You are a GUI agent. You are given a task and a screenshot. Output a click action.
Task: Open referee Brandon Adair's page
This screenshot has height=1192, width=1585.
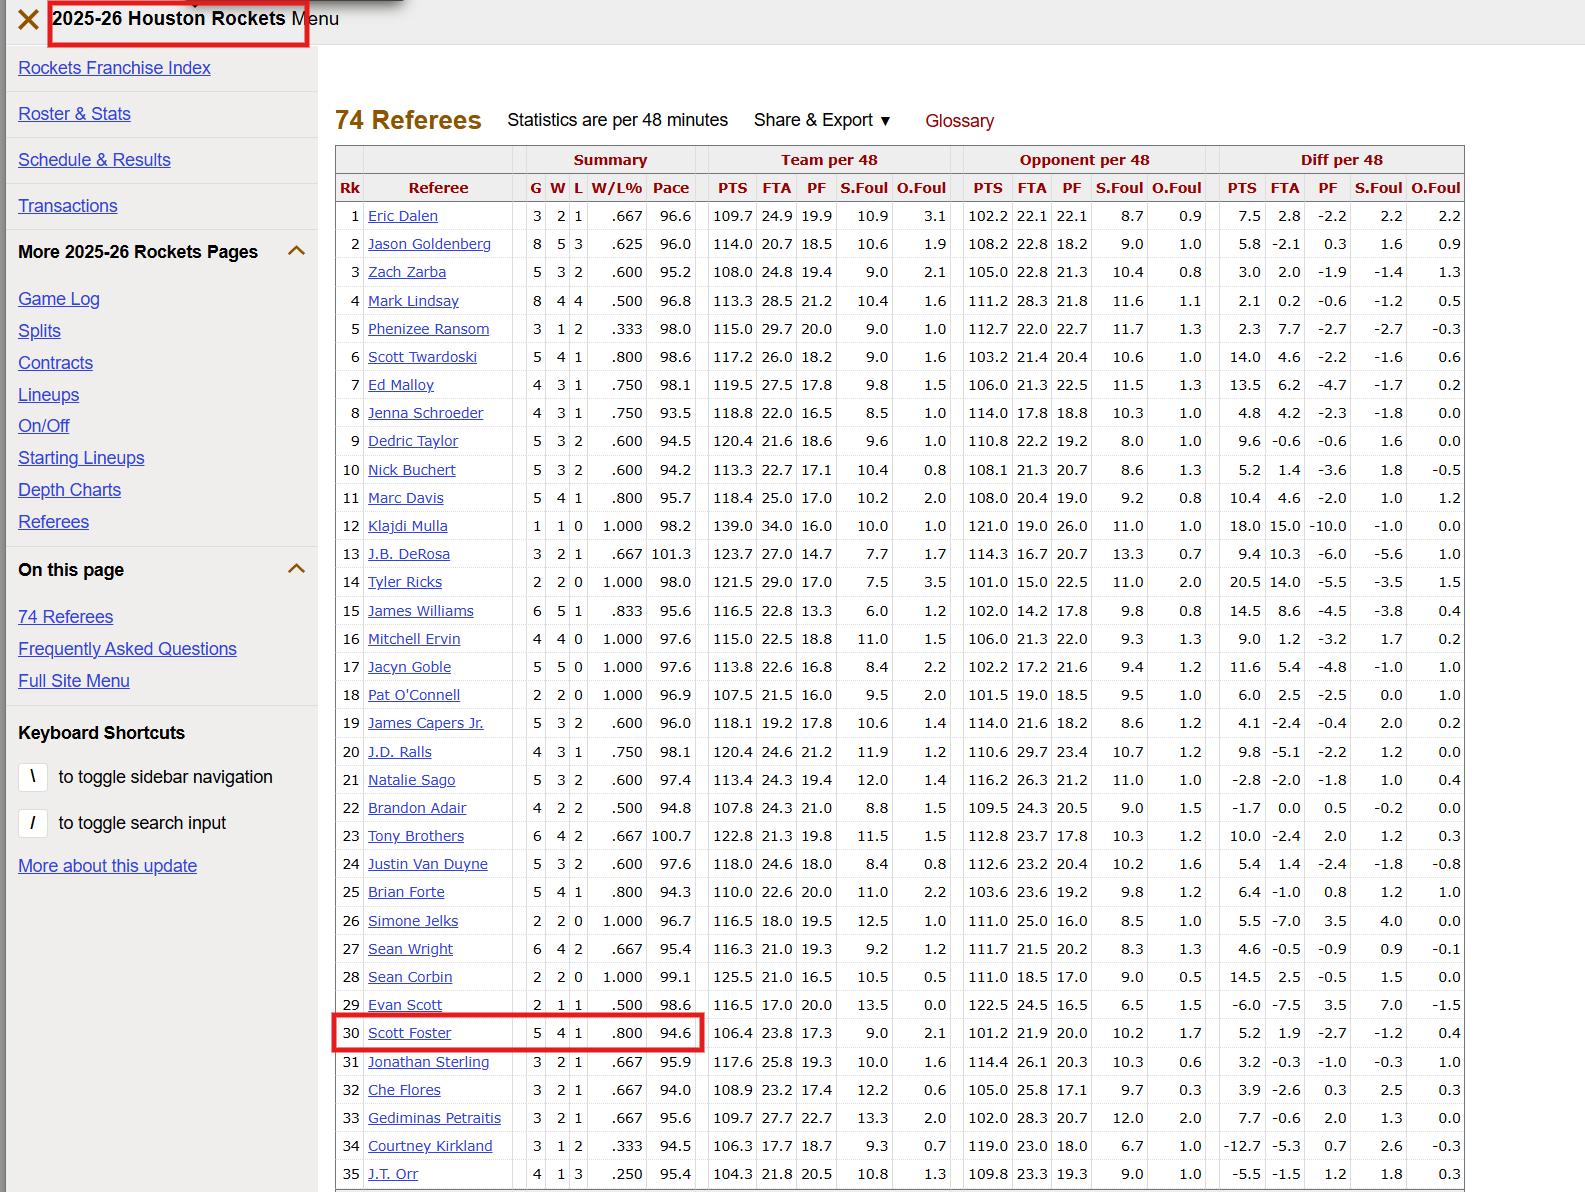(x=417, y=808)
